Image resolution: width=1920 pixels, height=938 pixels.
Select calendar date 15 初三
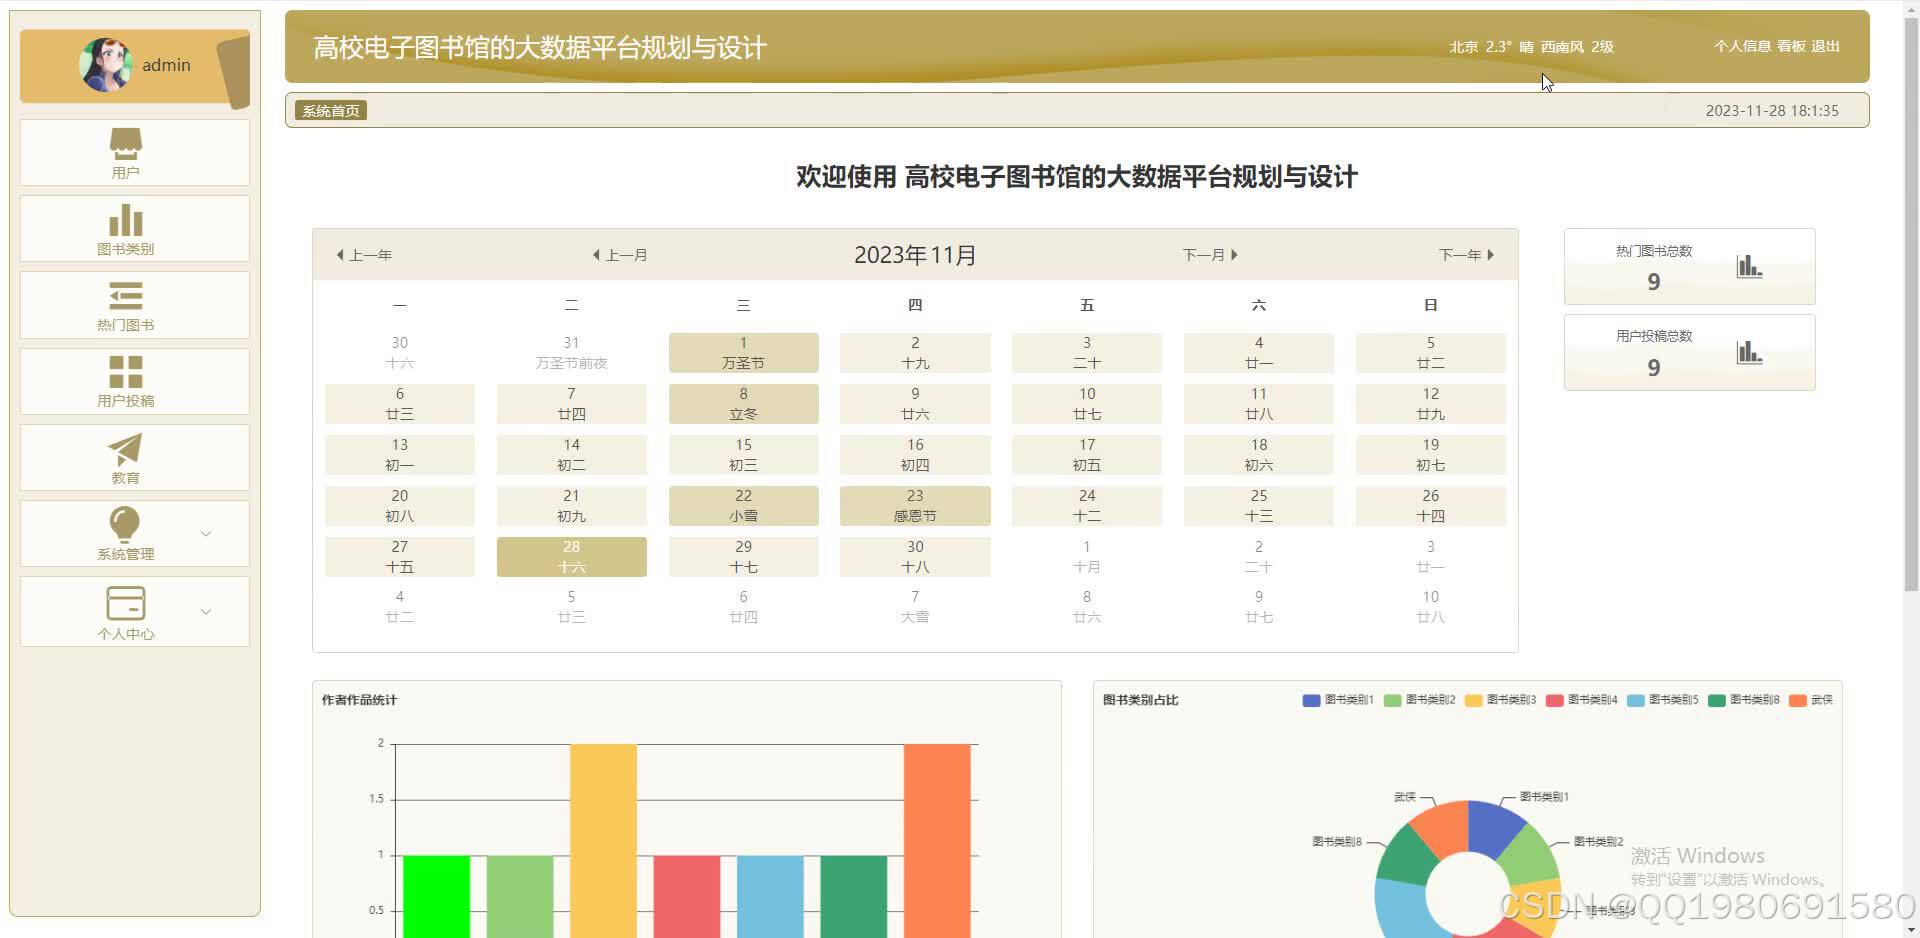pyautogui.click(x=743, y=455)
